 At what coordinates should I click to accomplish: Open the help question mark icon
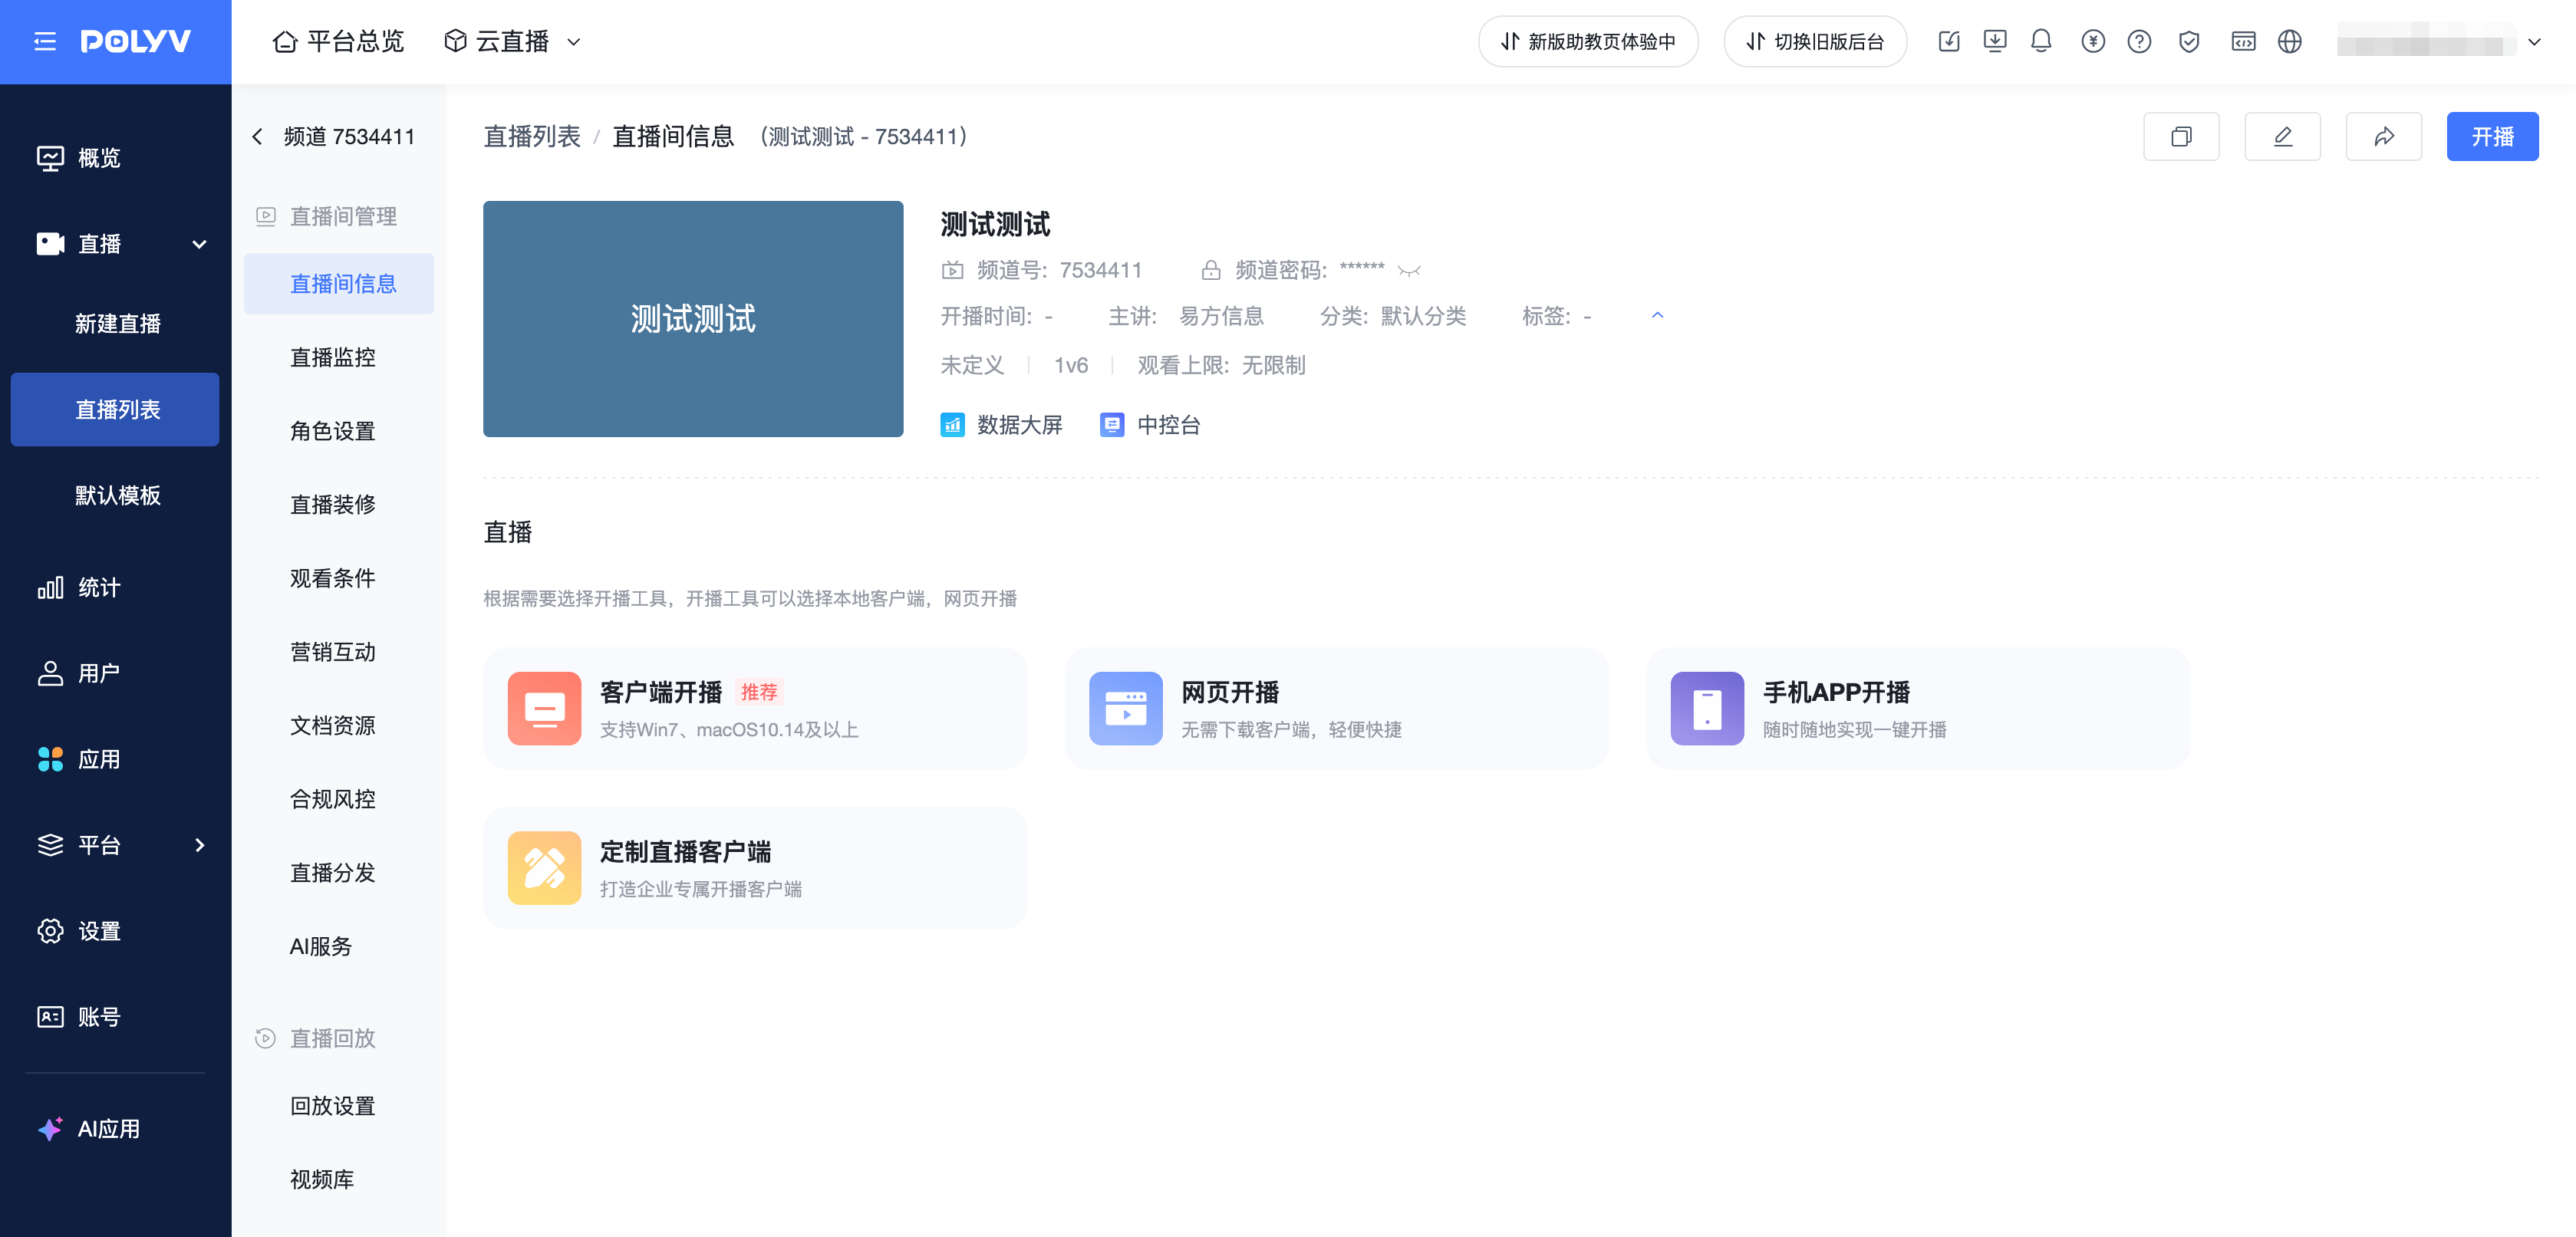click(2139, 41)
